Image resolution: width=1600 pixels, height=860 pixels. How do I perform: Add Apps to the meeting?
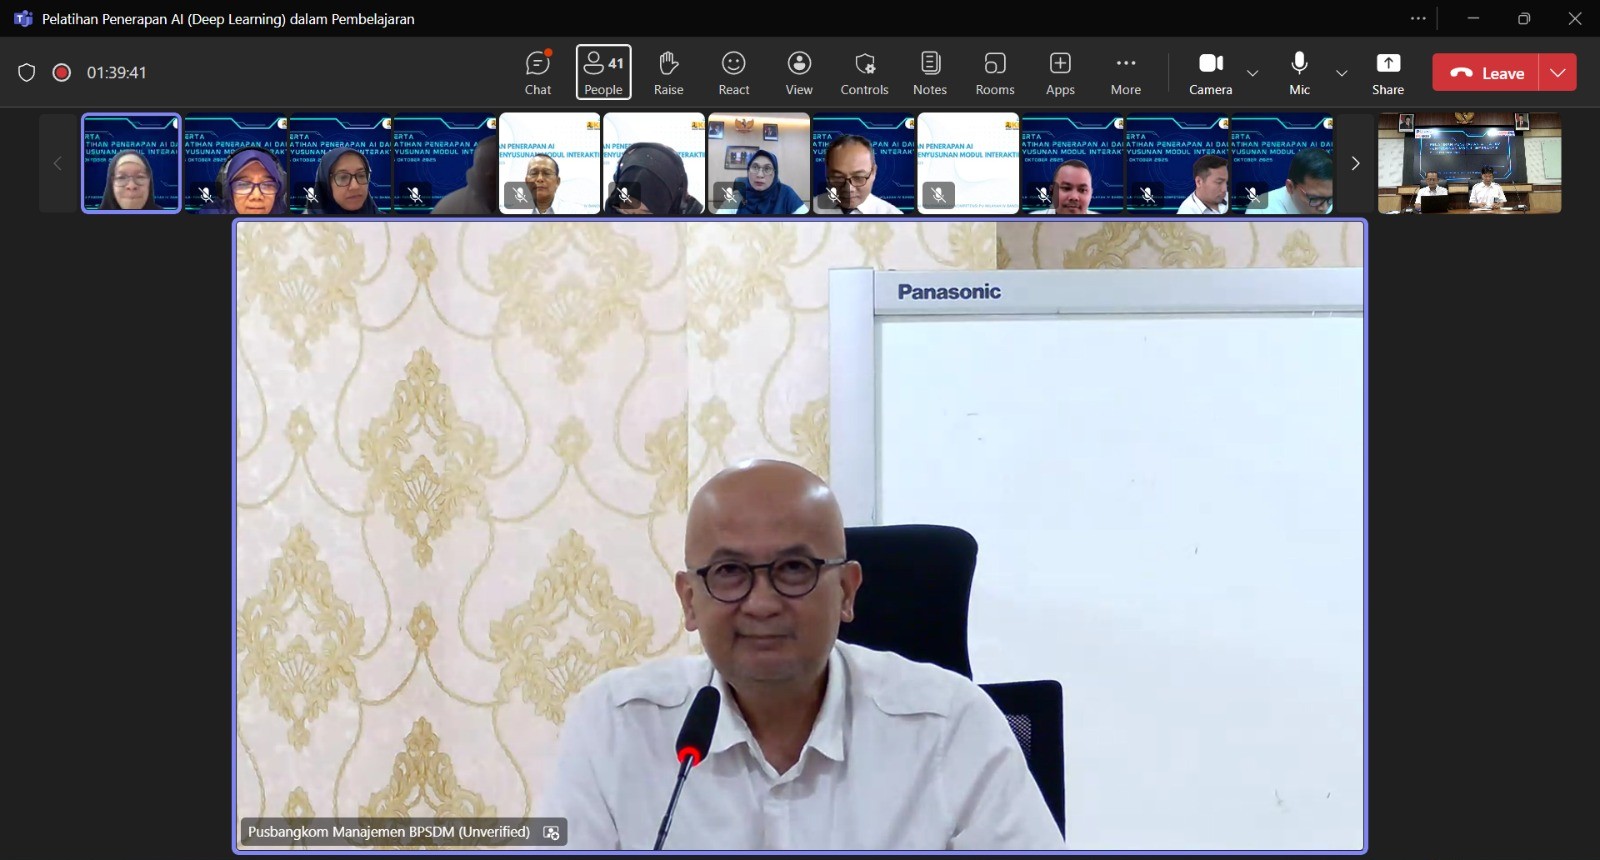coord(1060,73)
